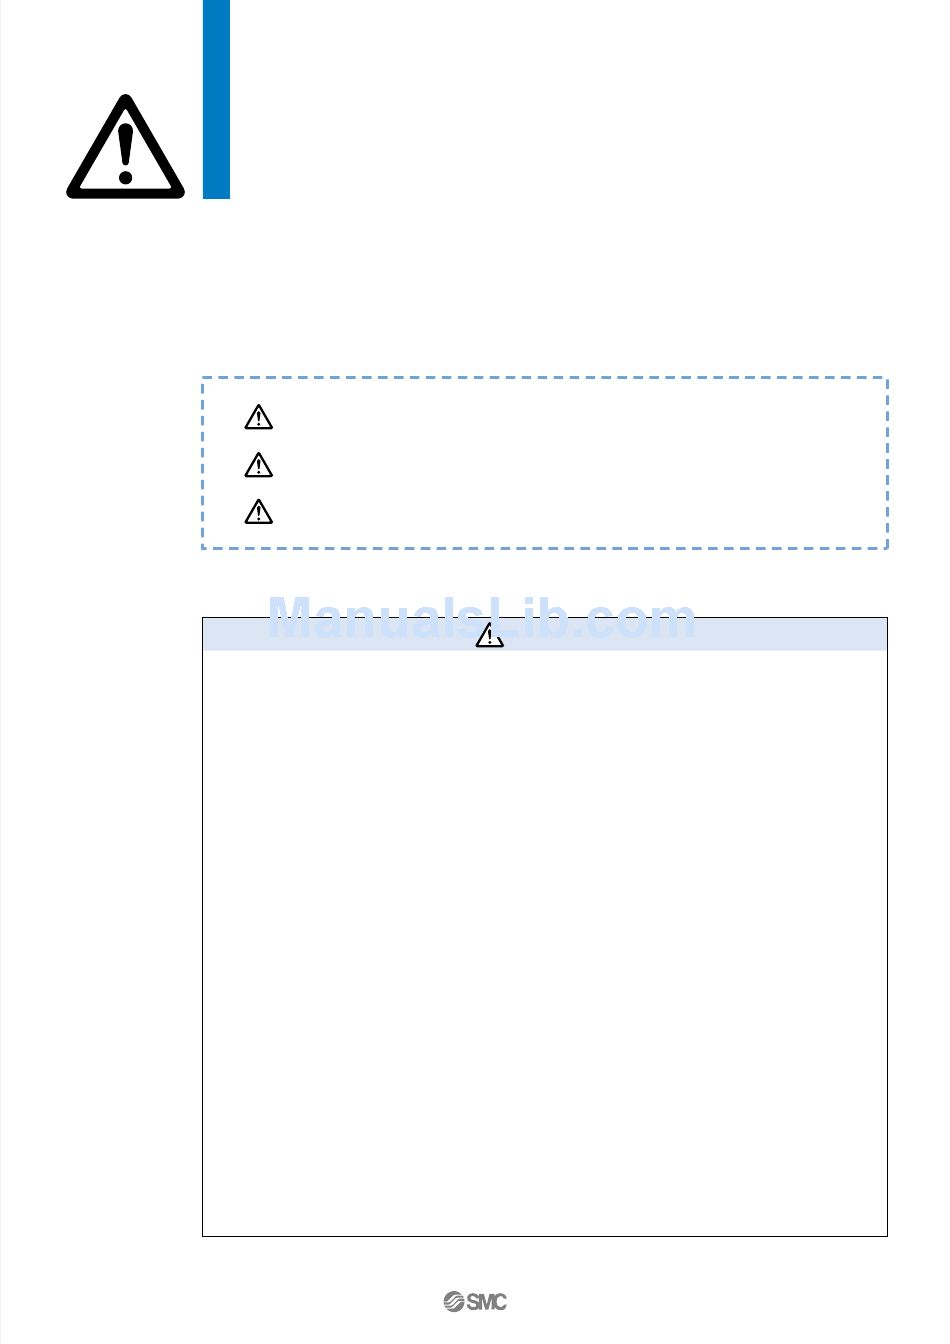Select the first warning icon in dashed box
The width and height of the screenshot is (950, 1344).
click(259, 417)
